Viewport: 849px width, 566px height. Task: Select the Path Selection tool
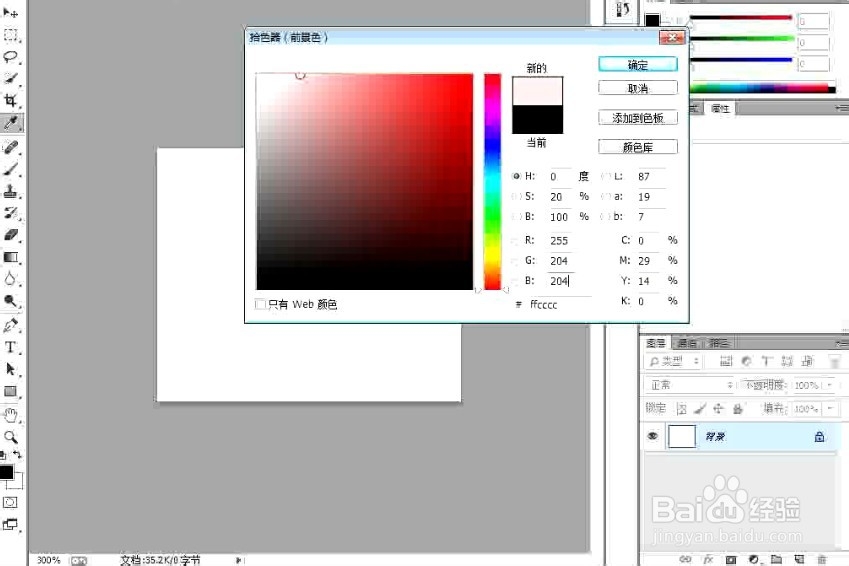coord(10,369)
